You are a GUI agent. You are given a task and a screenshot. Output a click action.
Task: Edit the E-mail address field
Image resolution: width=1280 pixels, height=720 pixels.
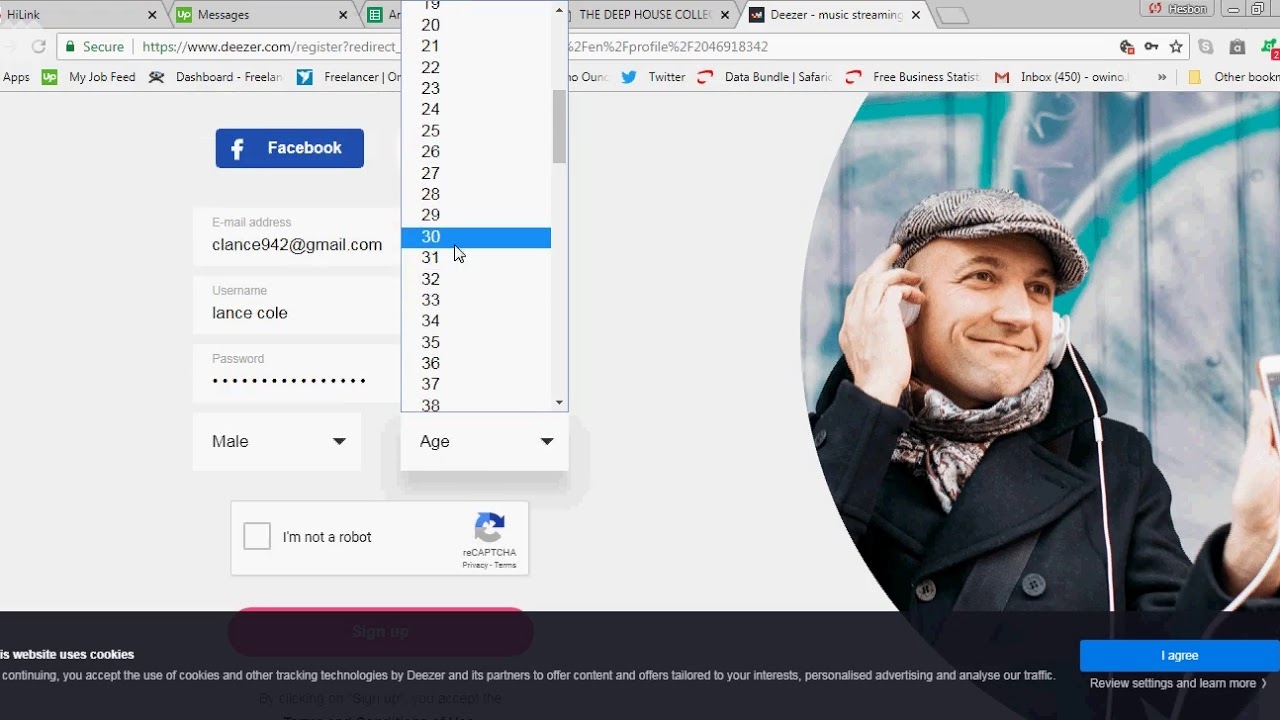(x=297, y=237)
